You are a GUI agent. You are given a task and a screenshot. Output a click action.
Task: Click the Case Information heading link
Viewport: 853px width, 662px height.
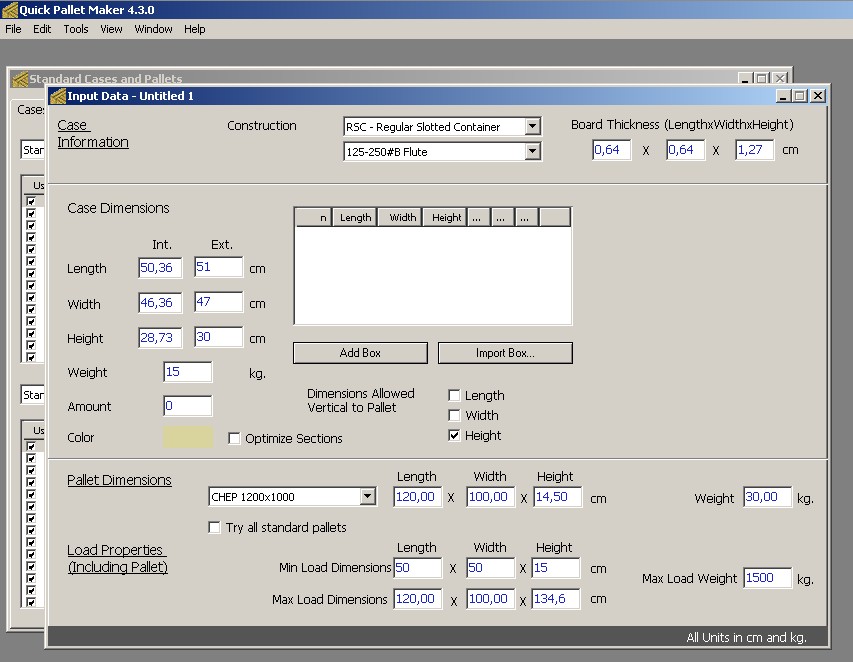pos(92,134)
